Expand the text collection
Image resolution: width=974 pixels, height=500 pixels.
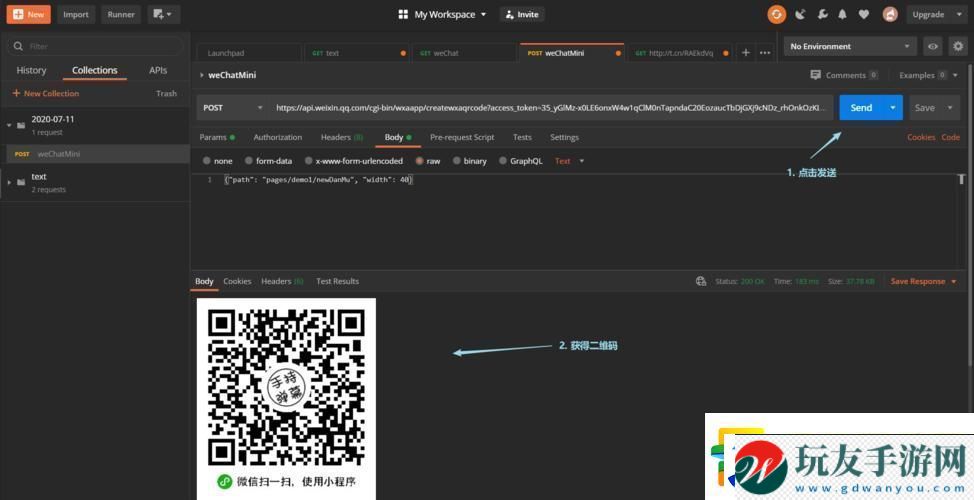[9, 182]
